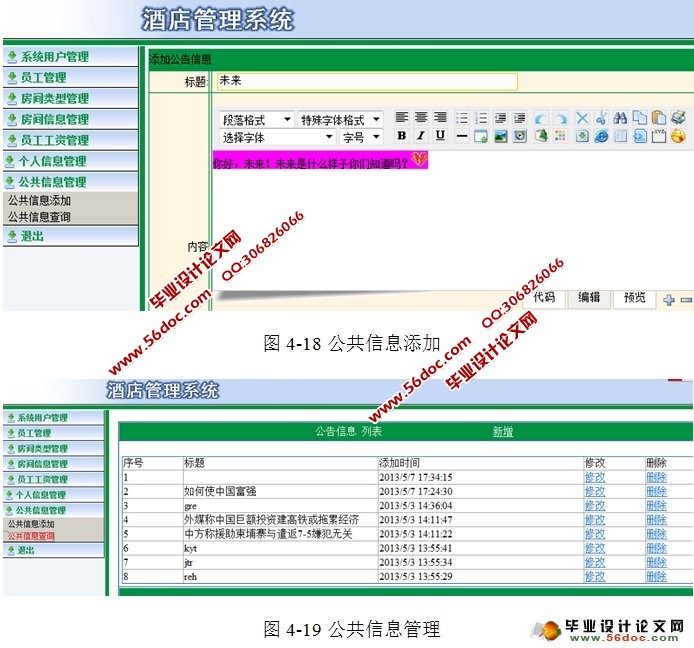Open the 段落格式 dropdown

click(256, 120)
